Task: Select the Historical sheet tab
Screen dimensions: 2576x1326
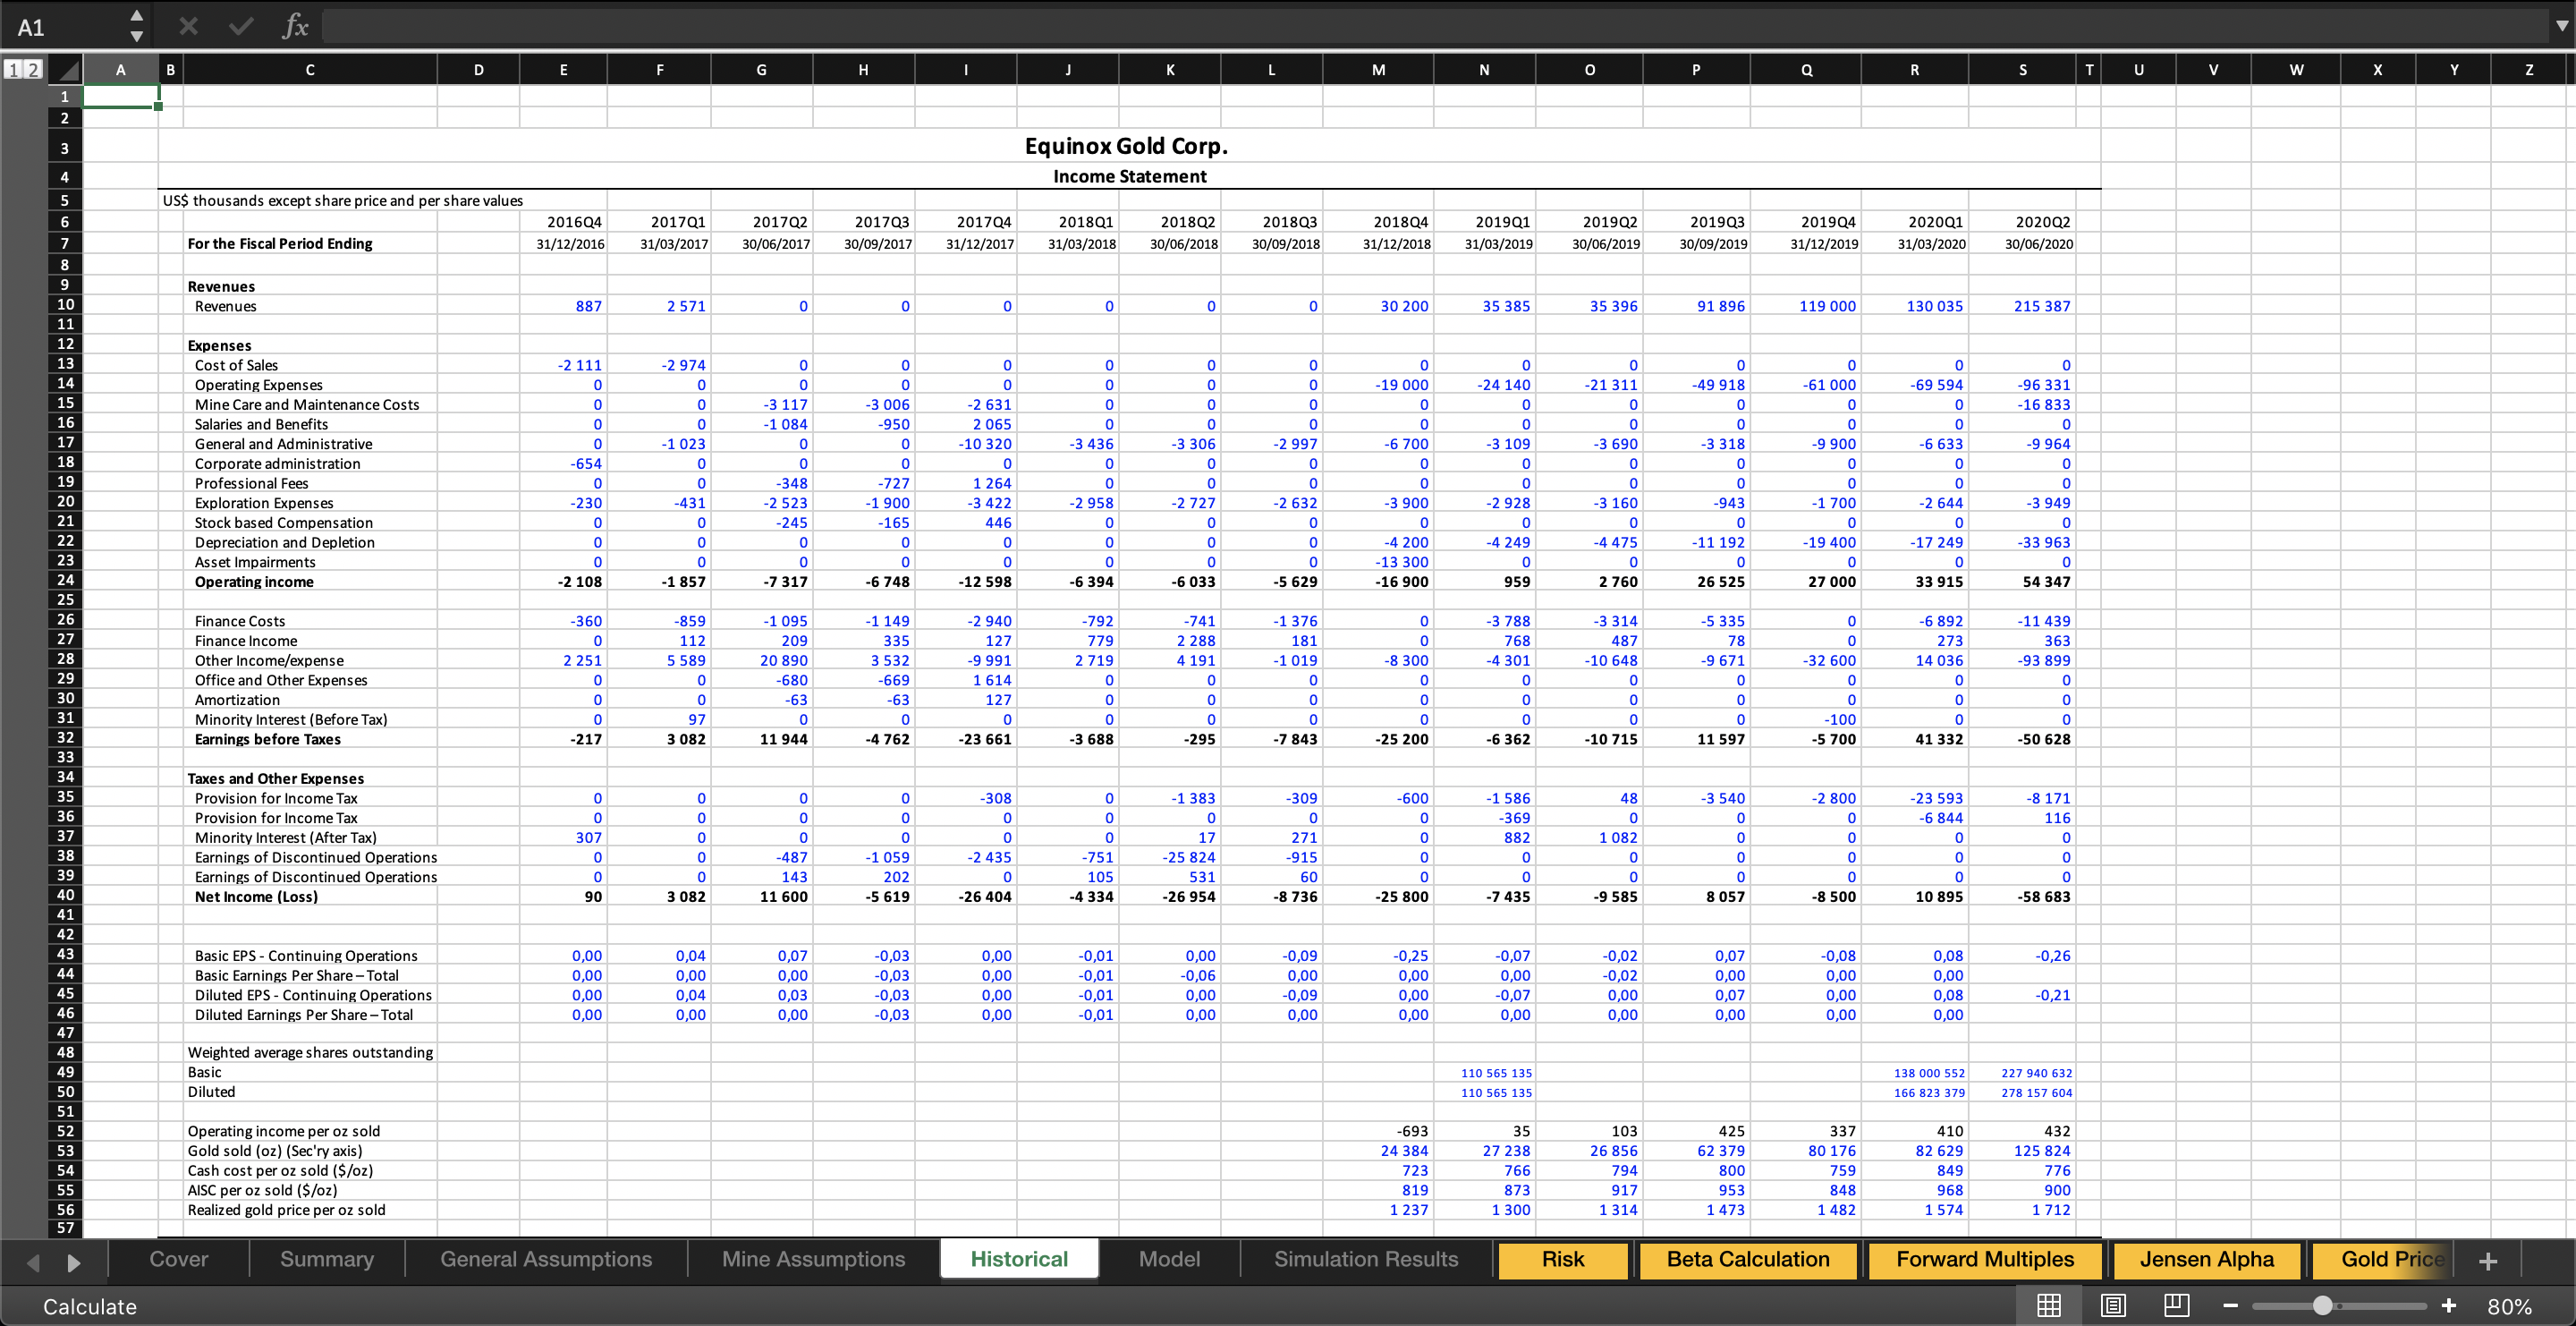Action: pyautogui.click(x=1019, y=1259)
